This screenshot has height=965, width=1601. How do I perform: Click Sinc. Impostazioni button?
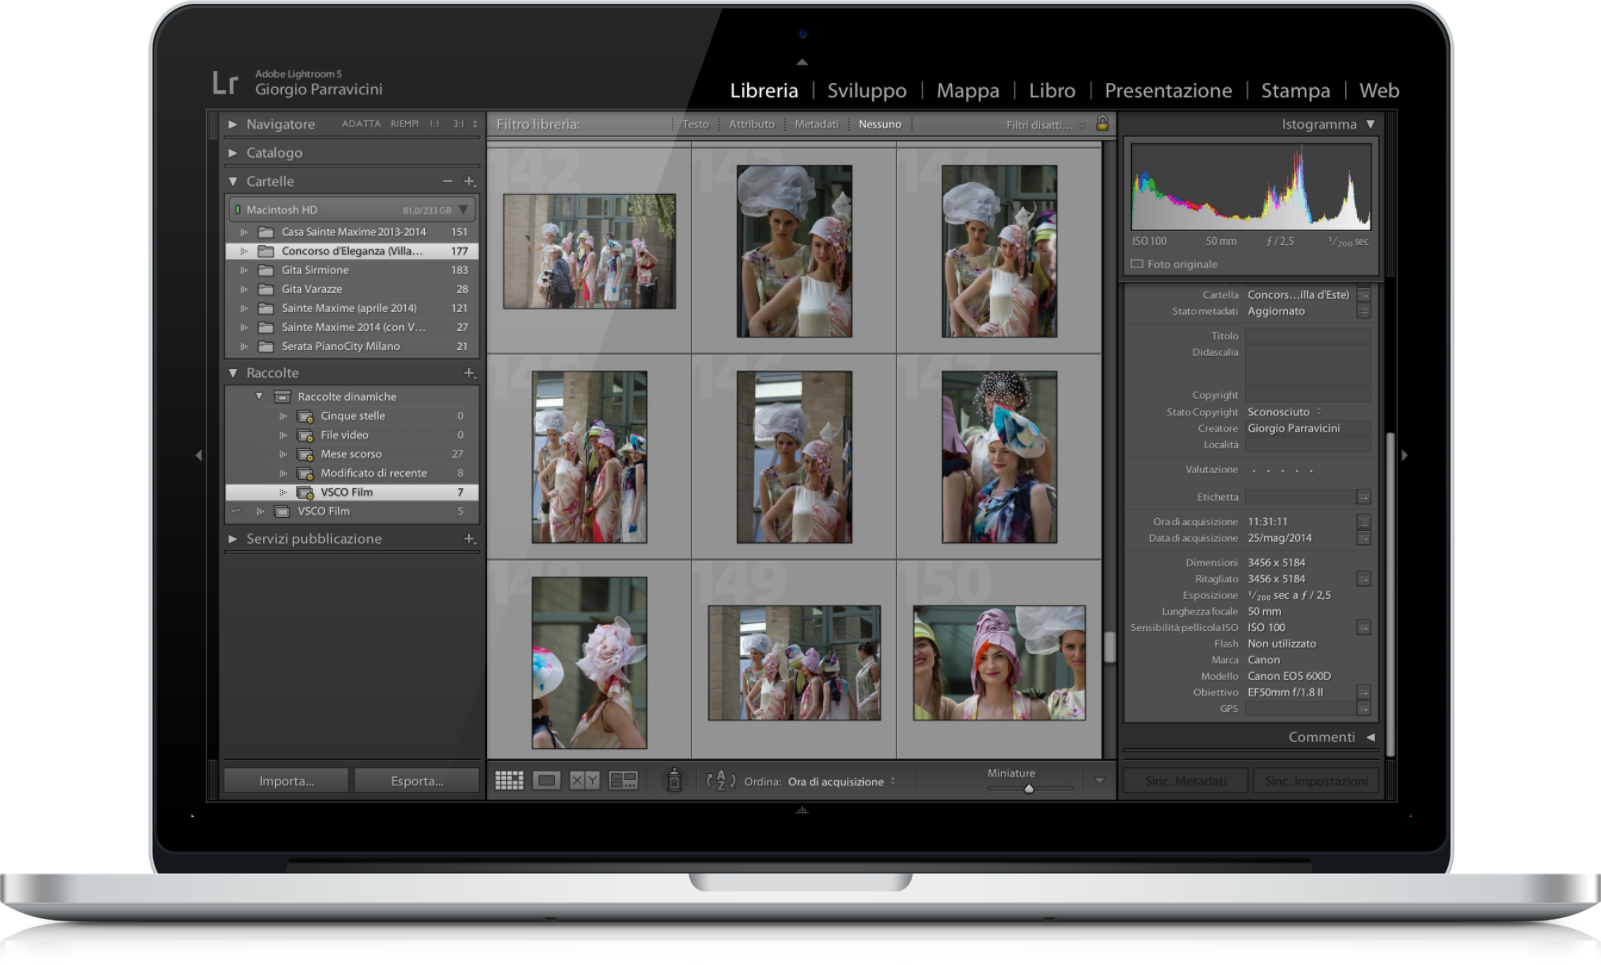(x=1316, y=781)
